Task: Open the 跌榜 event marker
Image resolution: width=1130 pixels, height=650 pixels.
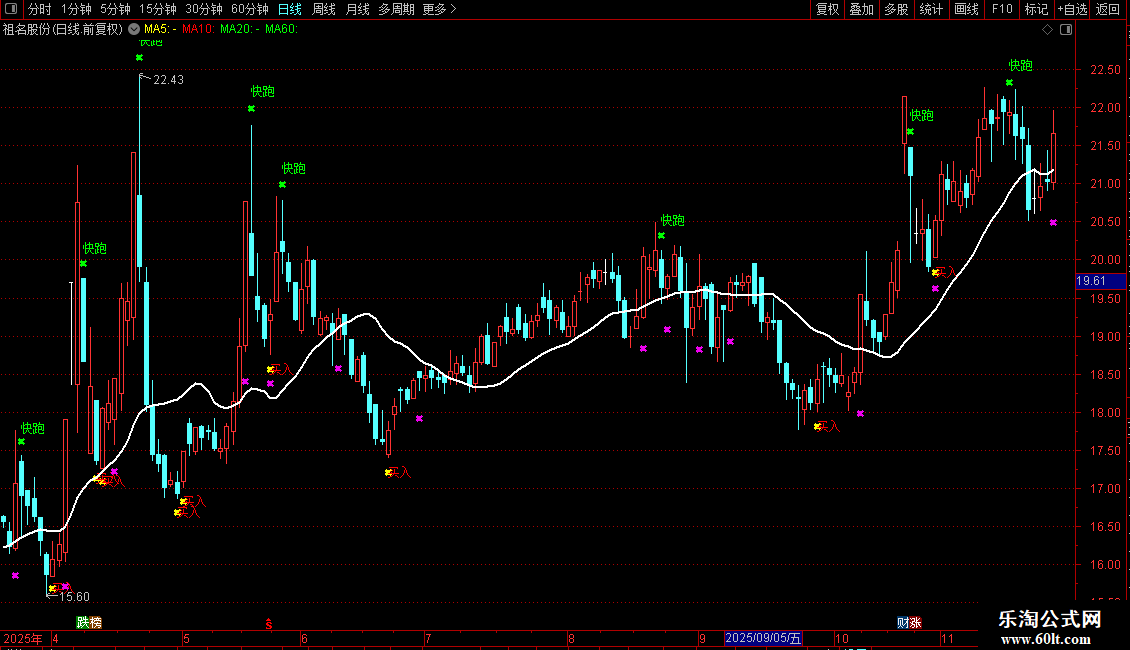Action: pos(89,622)
